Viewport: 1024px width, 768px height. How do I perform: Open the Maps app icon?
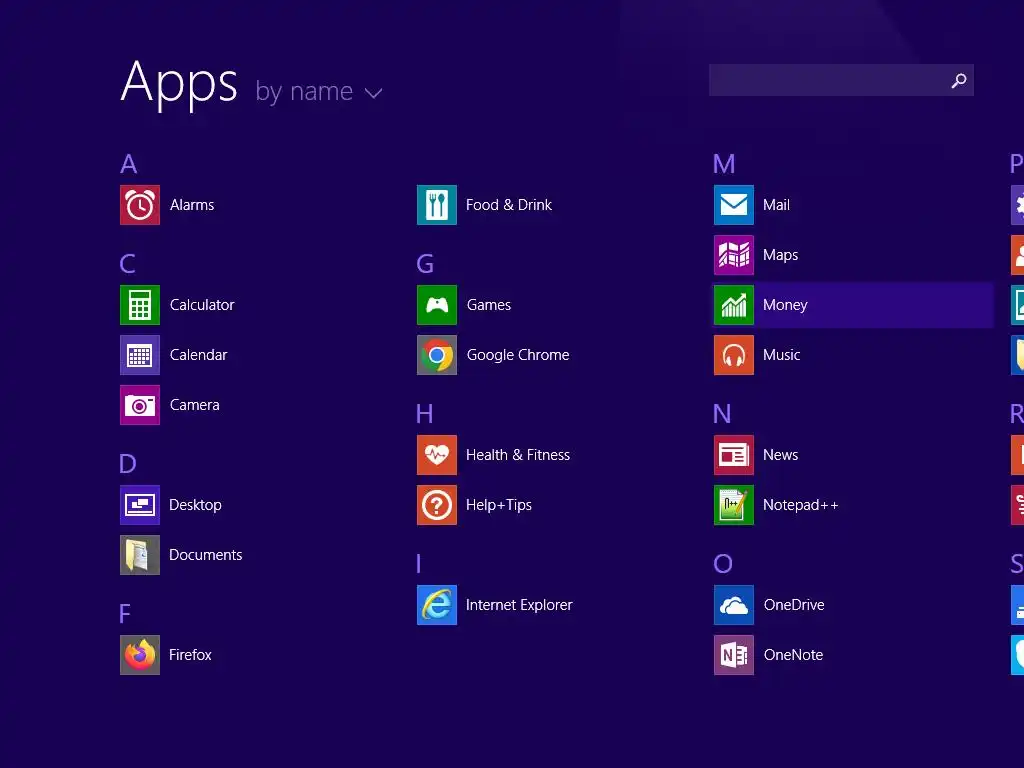tap(734, 255)
